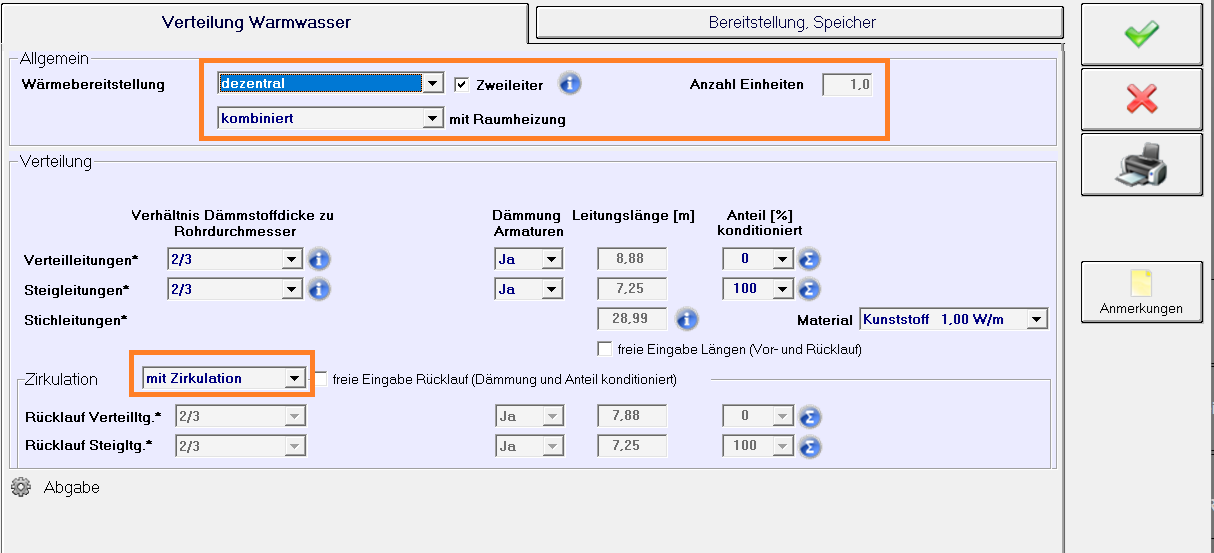Screen dimensions: 1214x553
Task: Click info icon beside Stichleitungen length
Action: click(x=686, y=320)
